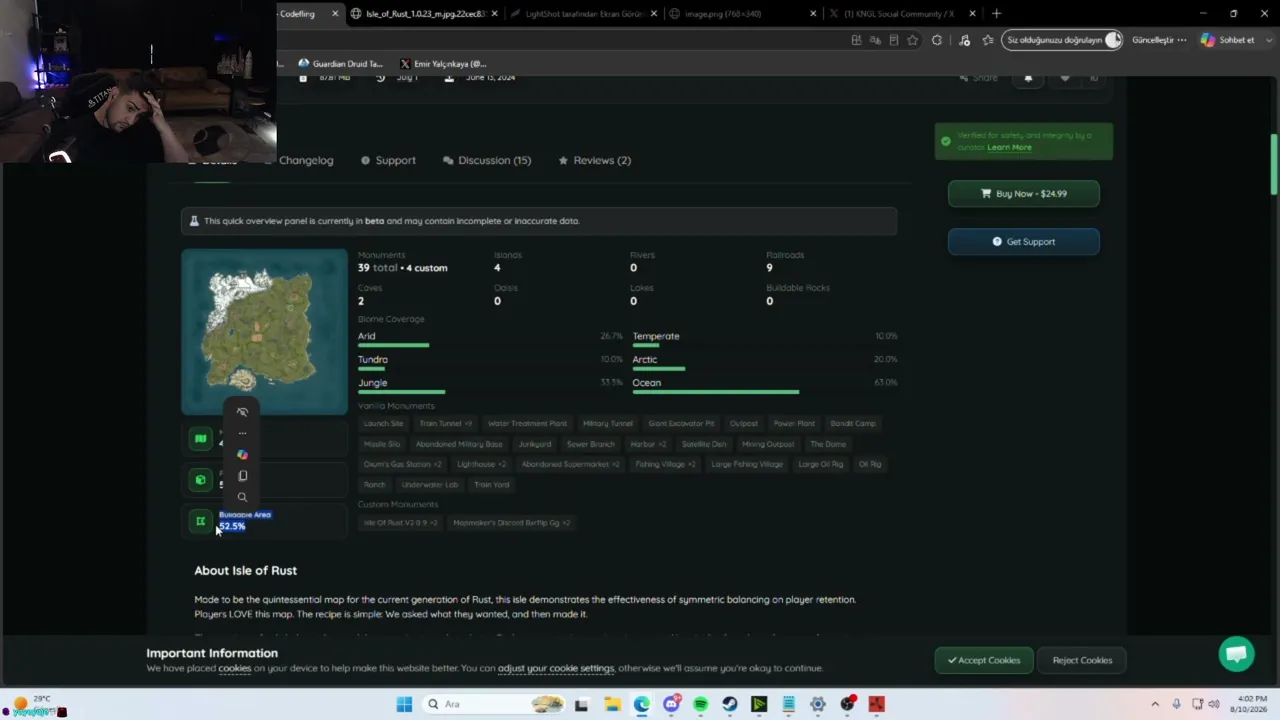Switch to the Support tab
This screenshot has width=1280, height=720.
[388, 160]
